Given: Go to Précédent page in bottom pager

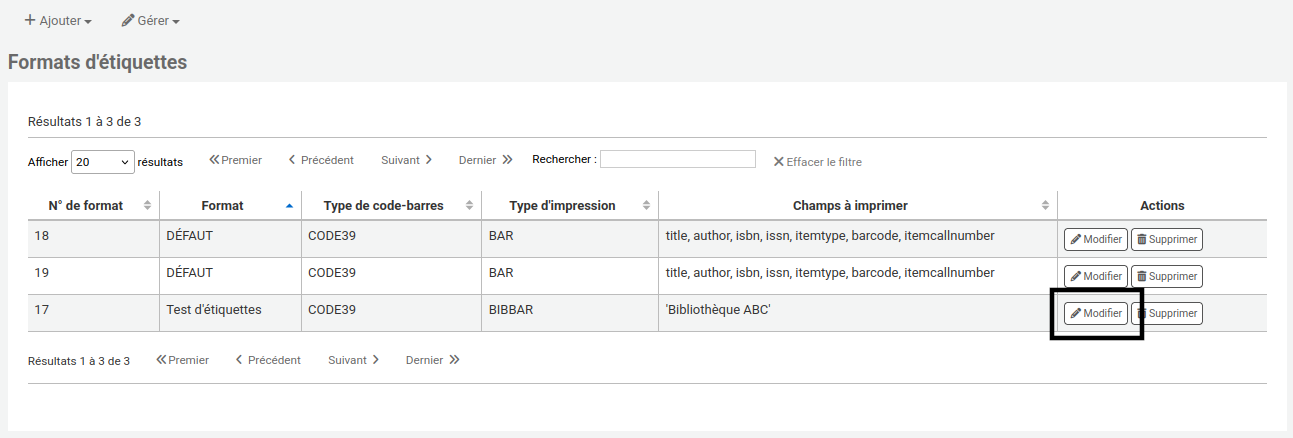Looking at the screenshot, I should 268,360.
